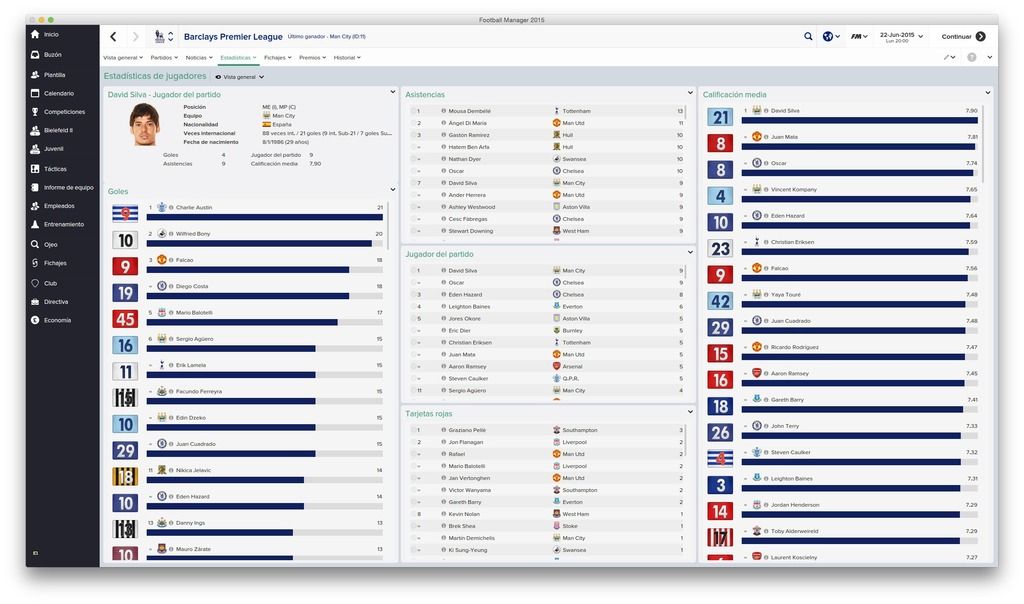1024x604 pixels.
Task: Open the Premios tab
Action: point(312,57)
